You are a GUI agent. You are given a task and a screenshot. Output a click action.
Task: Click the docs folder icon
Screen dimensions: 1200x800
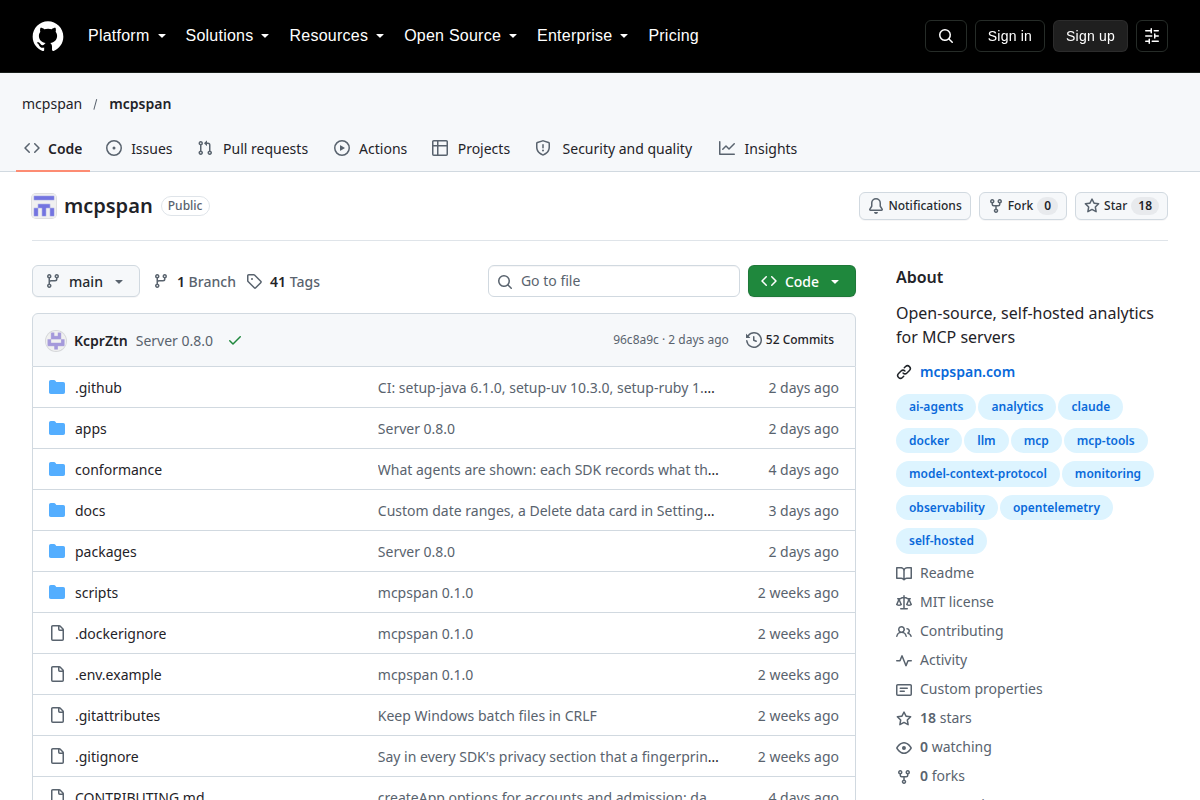coord(57,511)
